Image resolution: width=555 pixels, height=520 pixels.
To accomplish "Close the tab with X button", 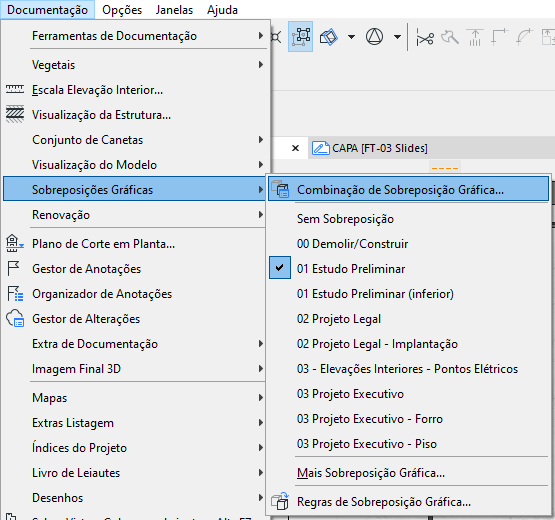I will click(x=295, y=148).
